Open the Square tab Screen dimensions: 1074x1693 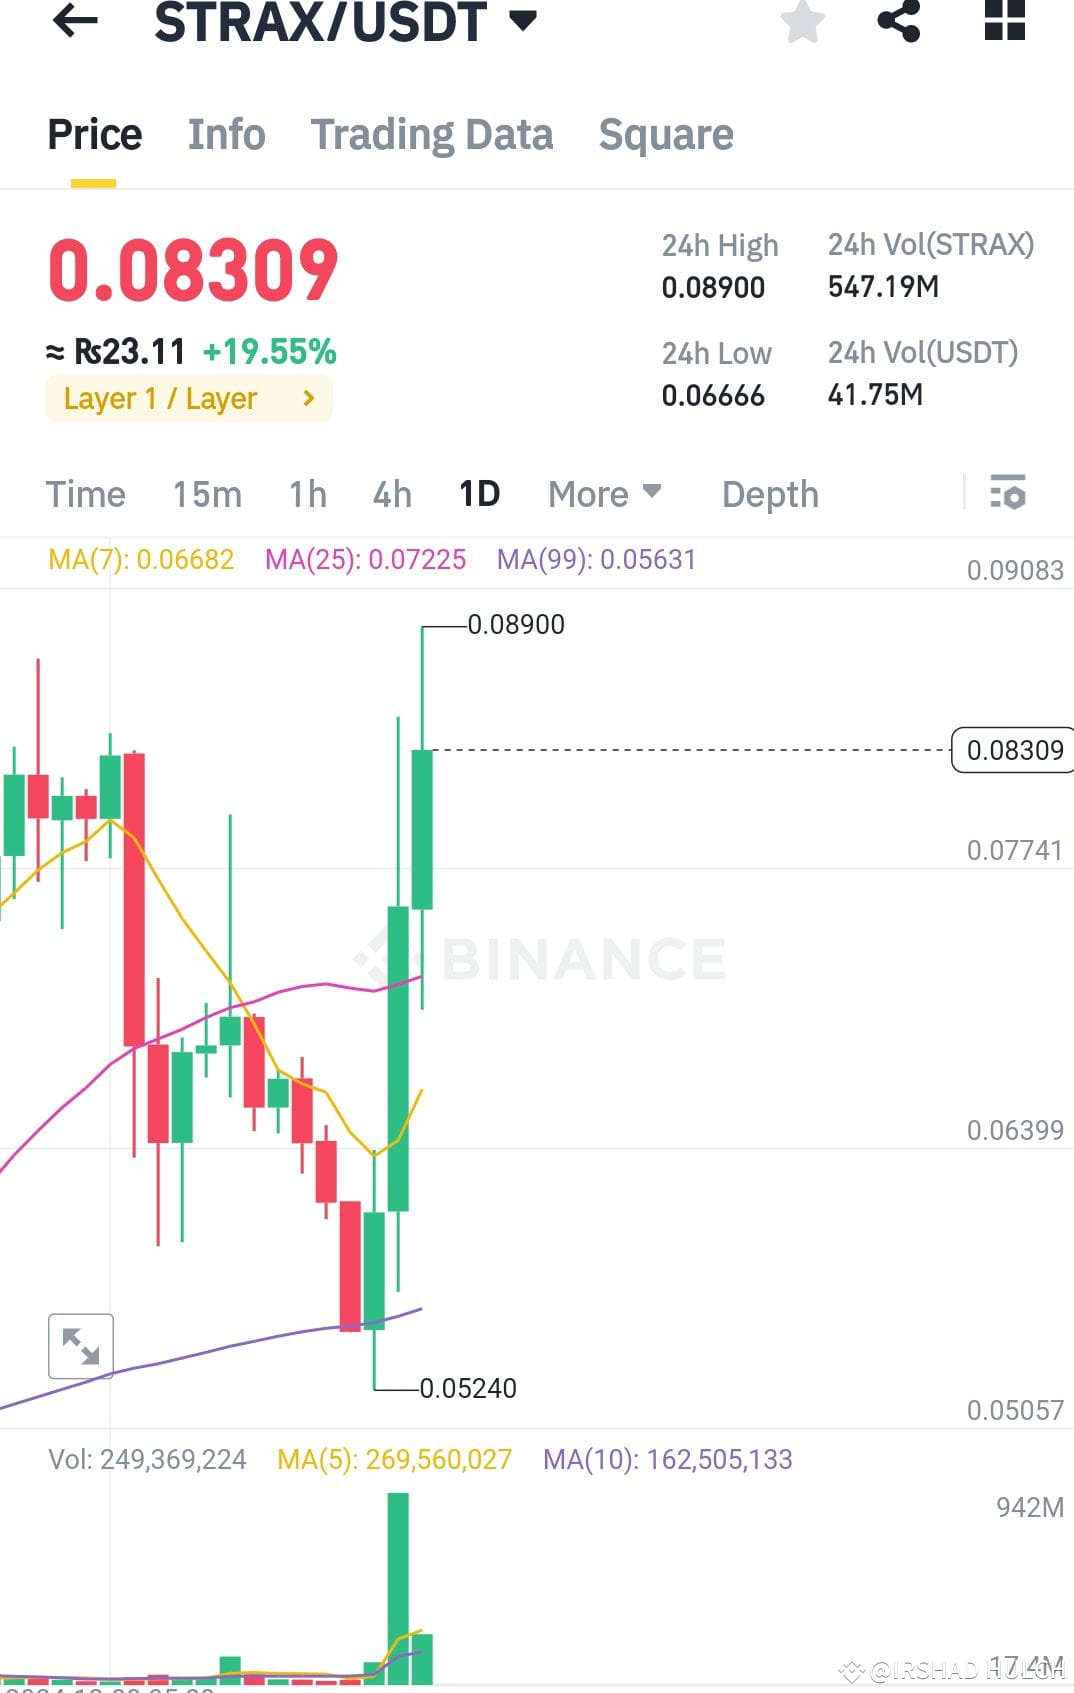(666, 134)
